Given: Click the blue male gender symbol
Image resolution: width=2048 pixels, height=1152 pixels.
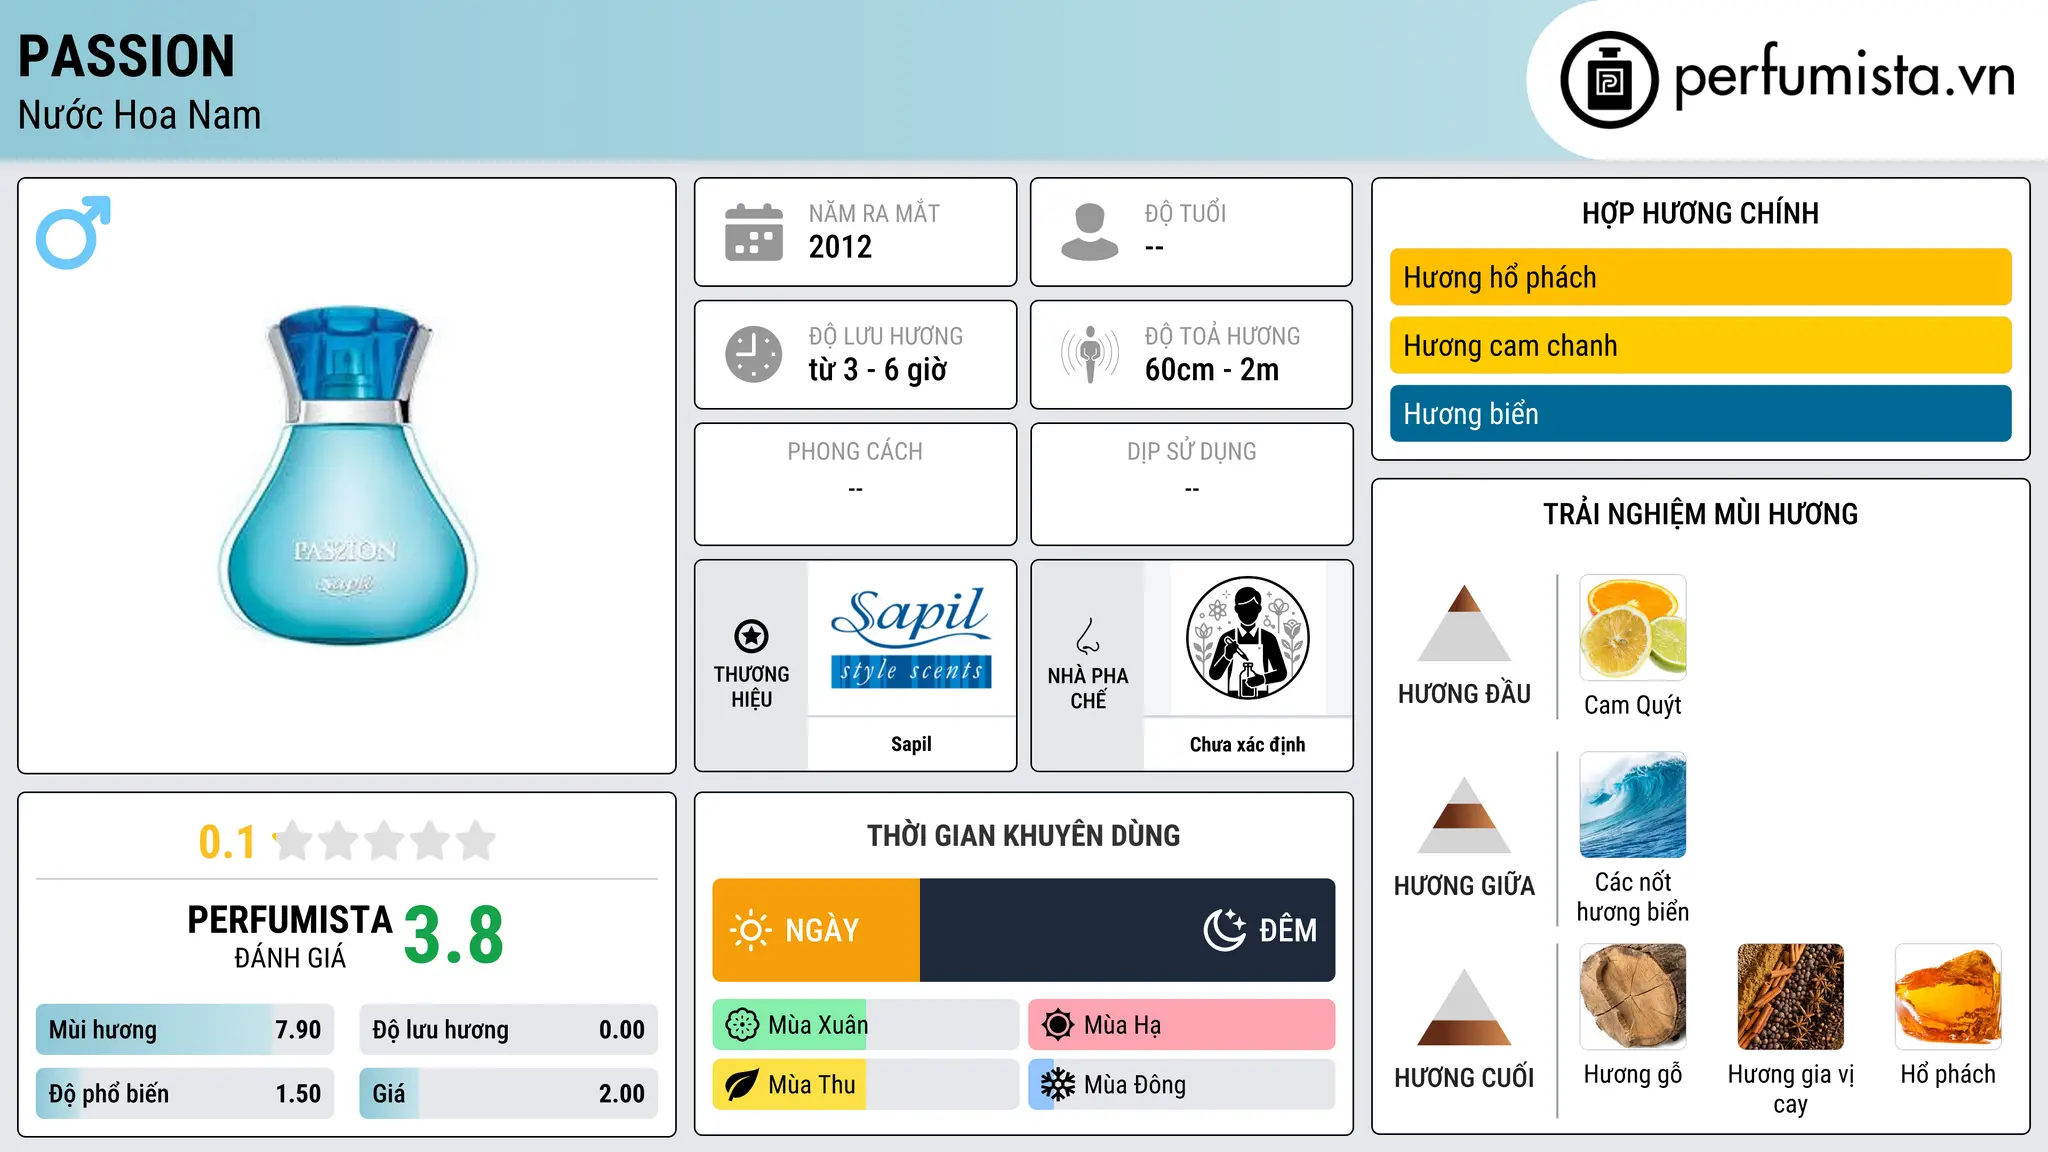Looking at the screenshot, I should point(73,232).
